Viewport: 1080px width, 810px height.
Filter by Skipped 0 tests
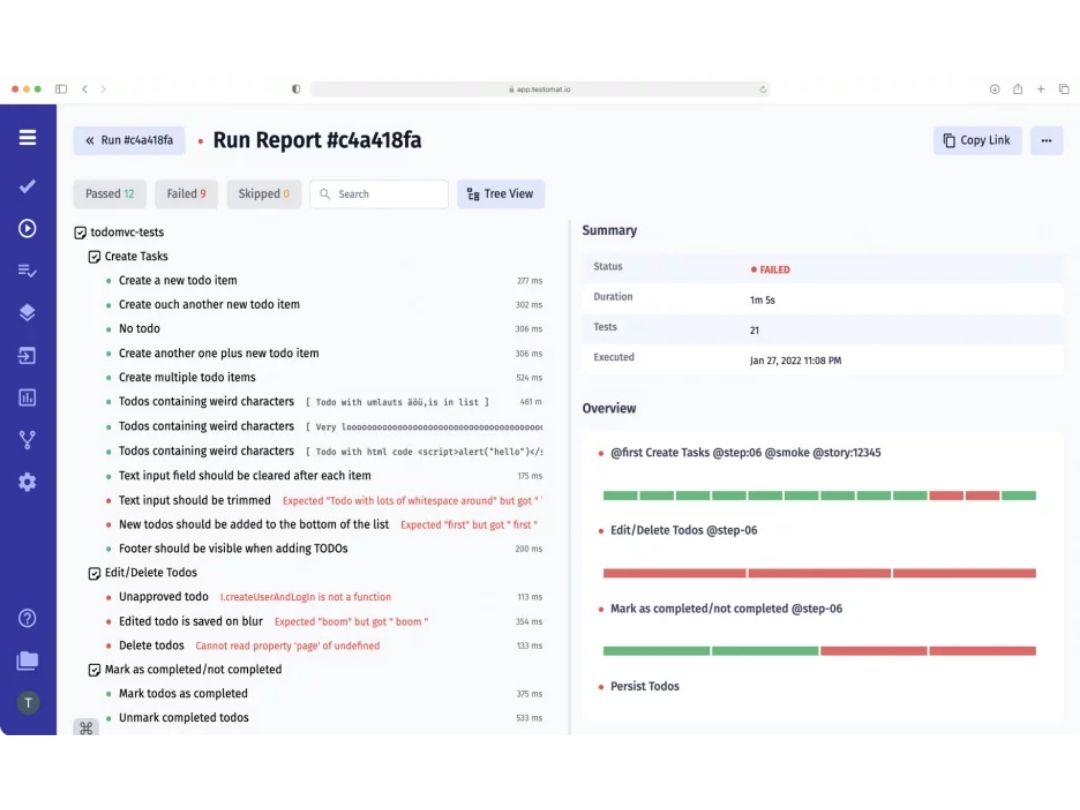tap(264, 194)
